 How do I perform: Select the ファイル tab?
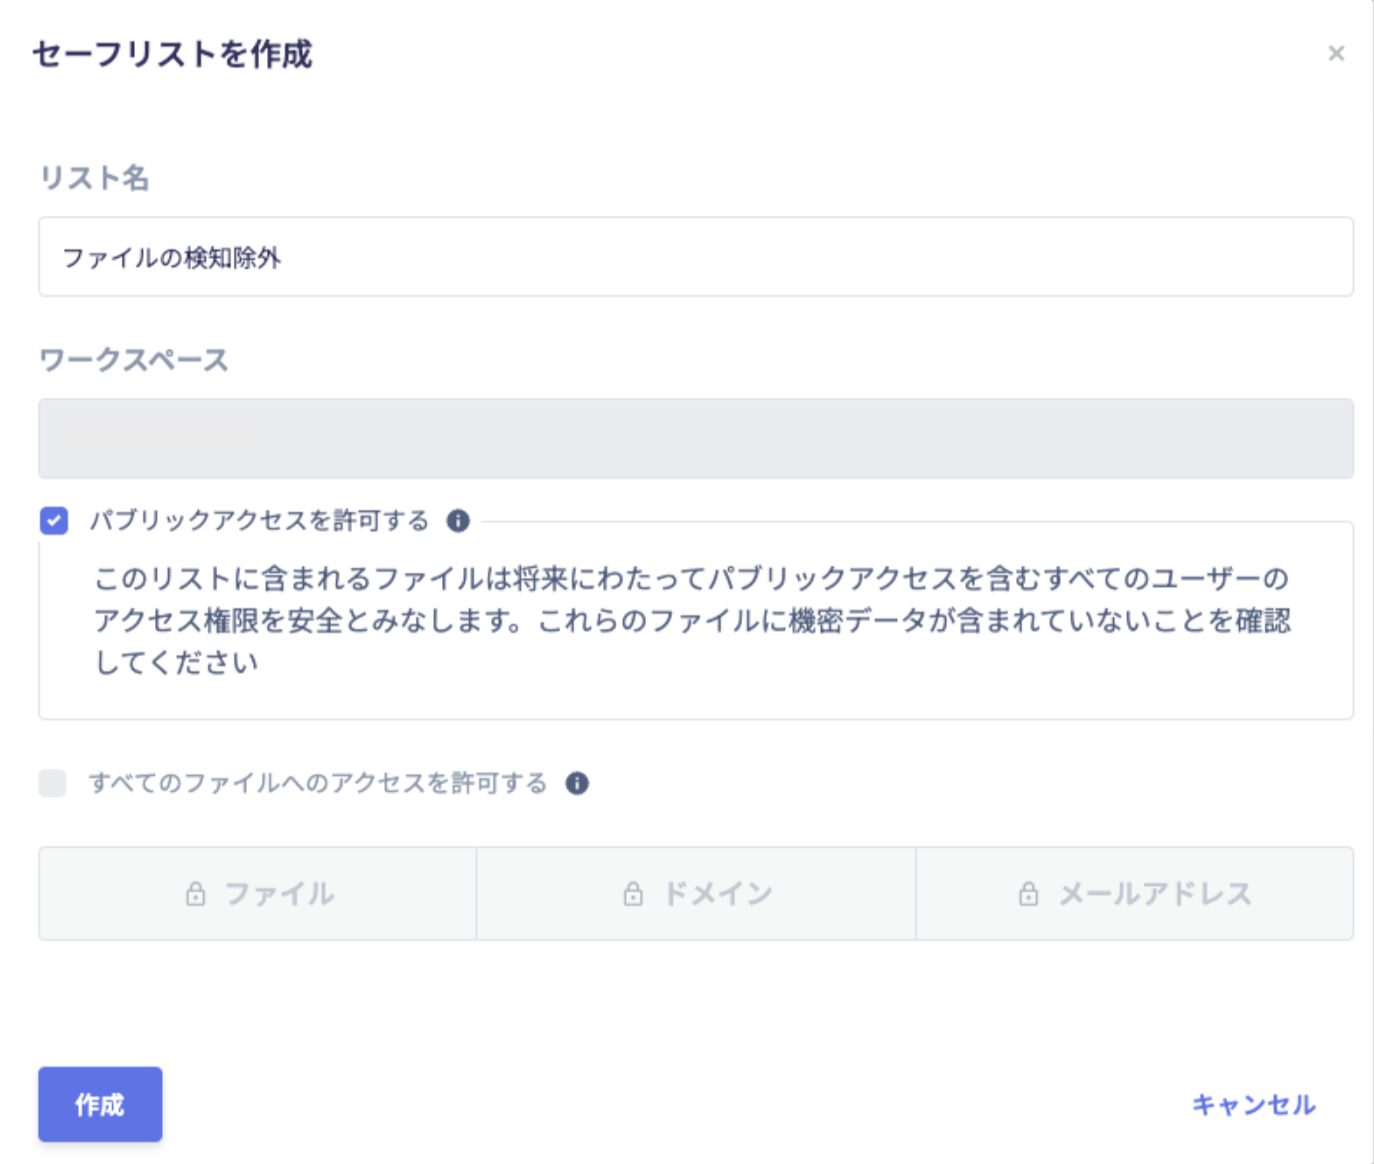pyautogui.click(x=258, y=894)
